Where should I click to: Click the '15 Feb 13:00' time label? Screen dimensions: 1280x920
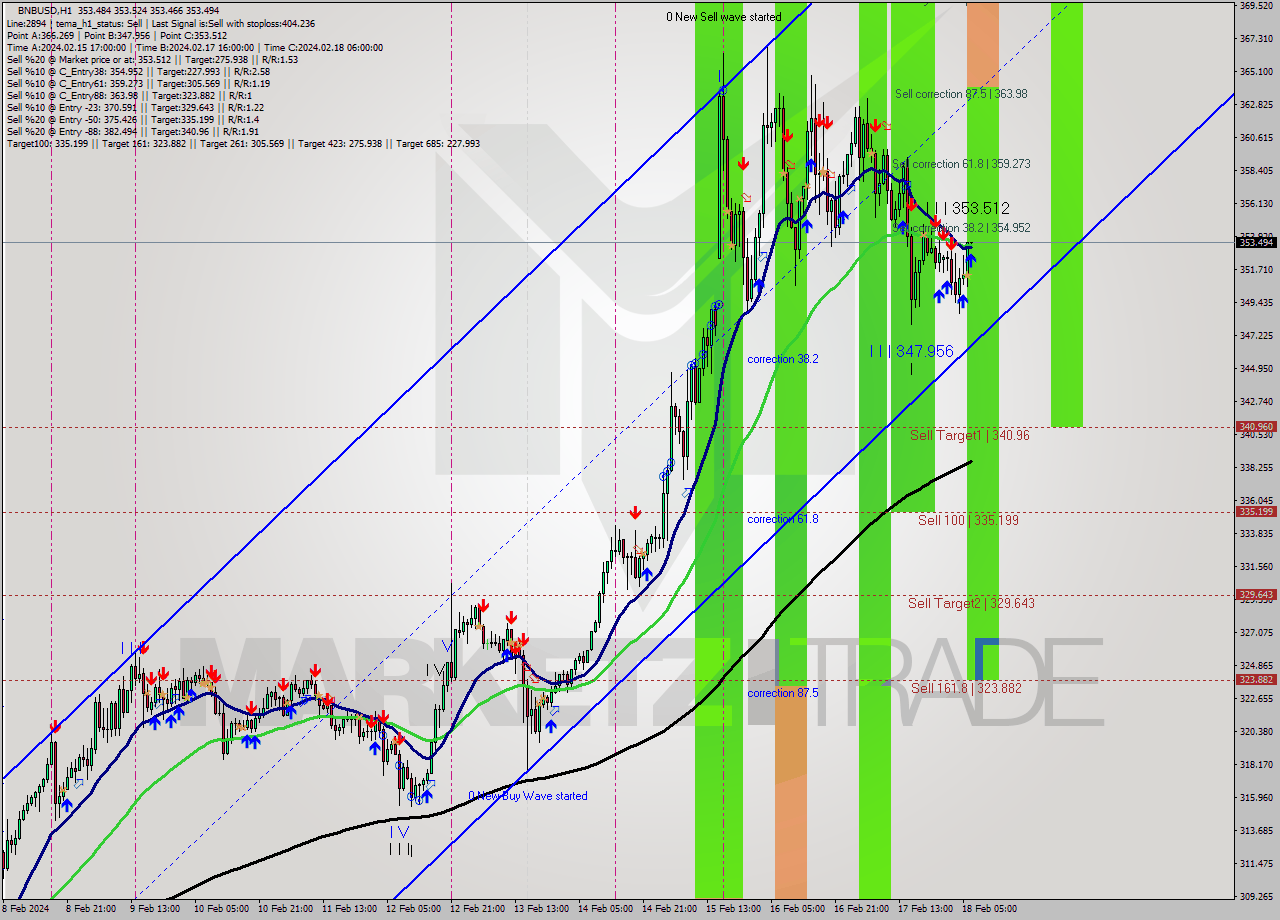tap(733, 909)
